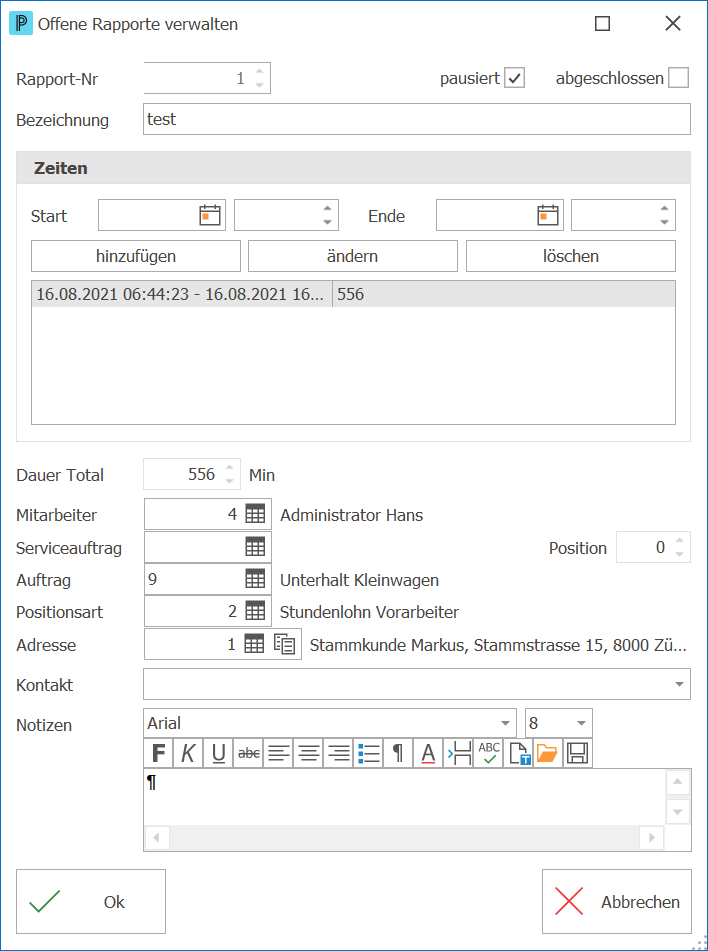Click the notes scroll right arrow

(x=652, y=838)
